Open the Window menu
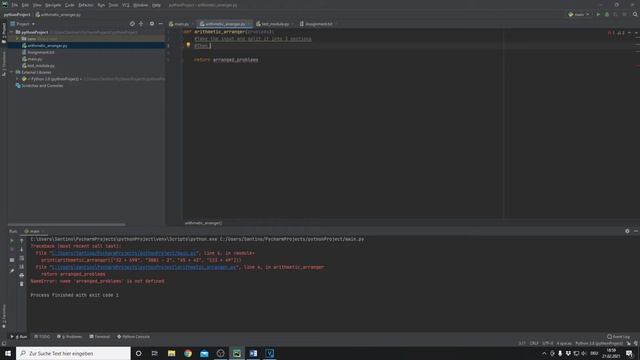The height and width of the screenshot is (360, 640). click(x=140, y=5)
